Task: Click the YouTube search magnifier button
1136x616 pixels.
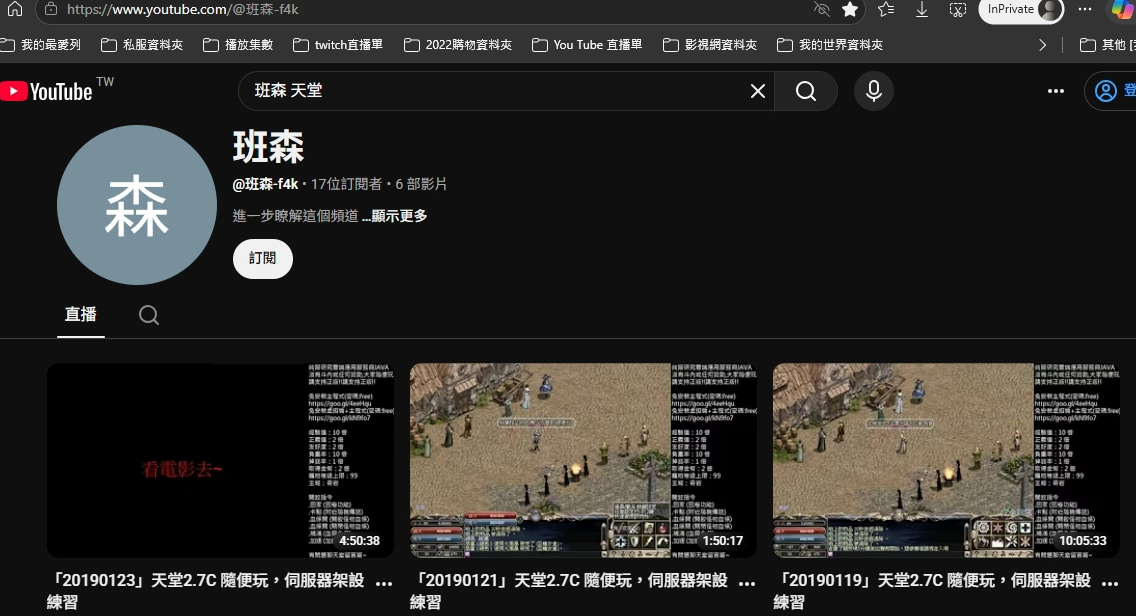Action: pyautogui.click(x=806, y=91)
